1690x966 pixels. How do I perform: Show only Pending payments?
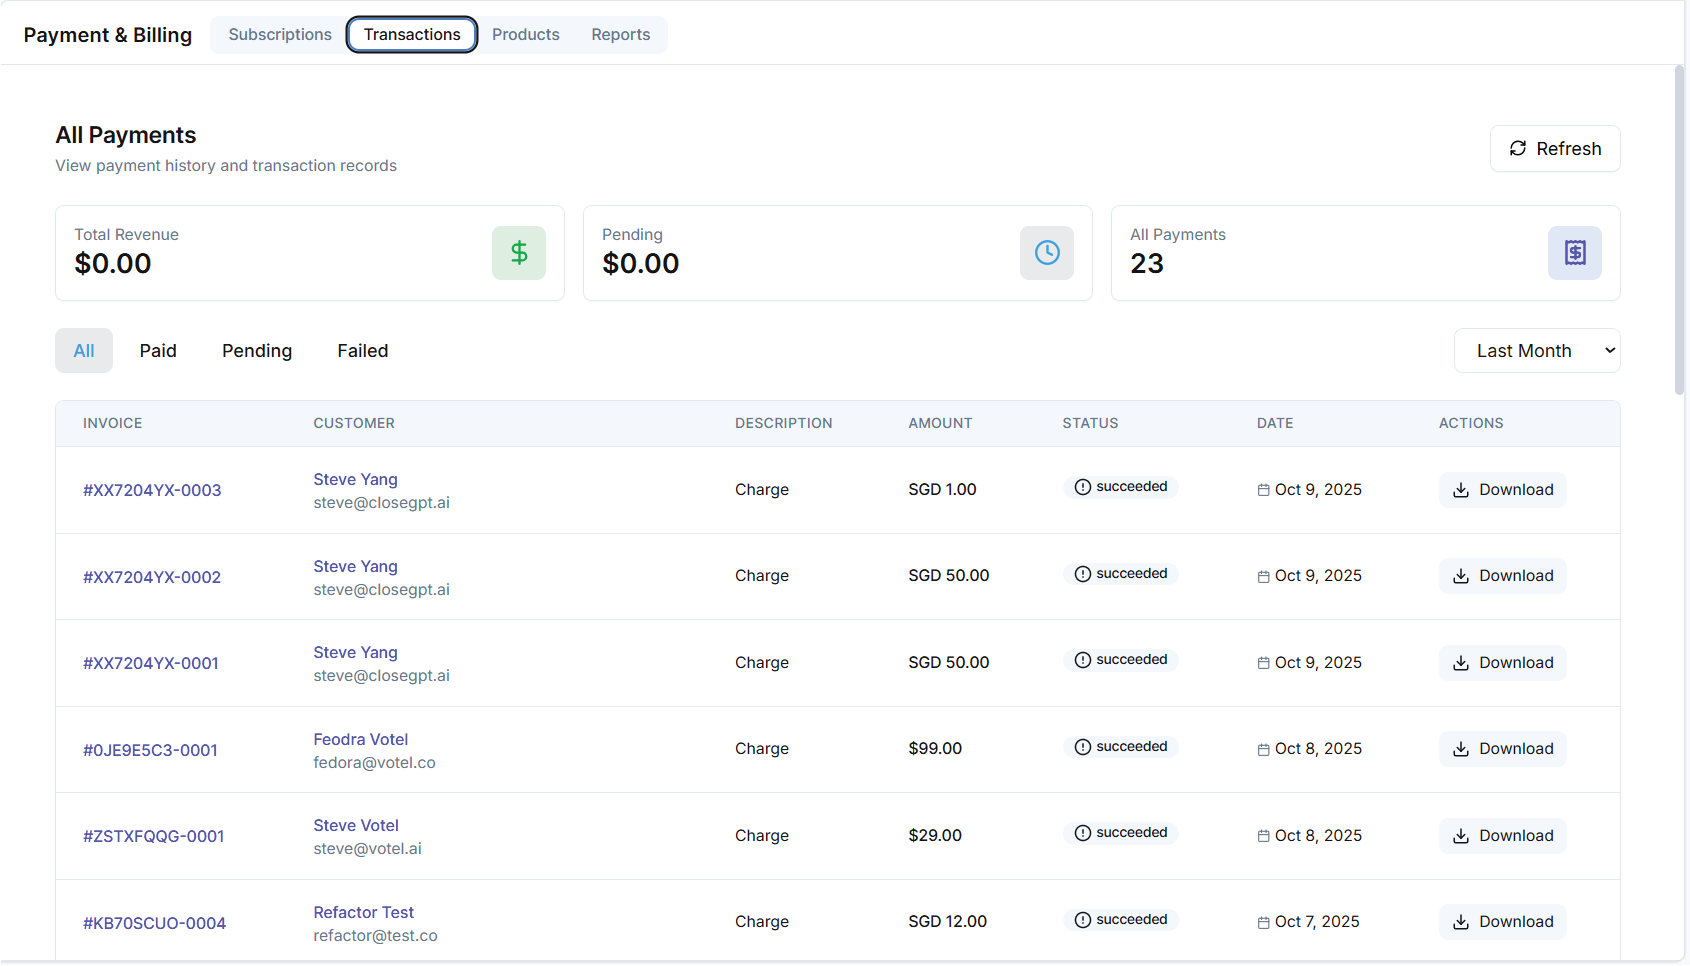(257, 351)
